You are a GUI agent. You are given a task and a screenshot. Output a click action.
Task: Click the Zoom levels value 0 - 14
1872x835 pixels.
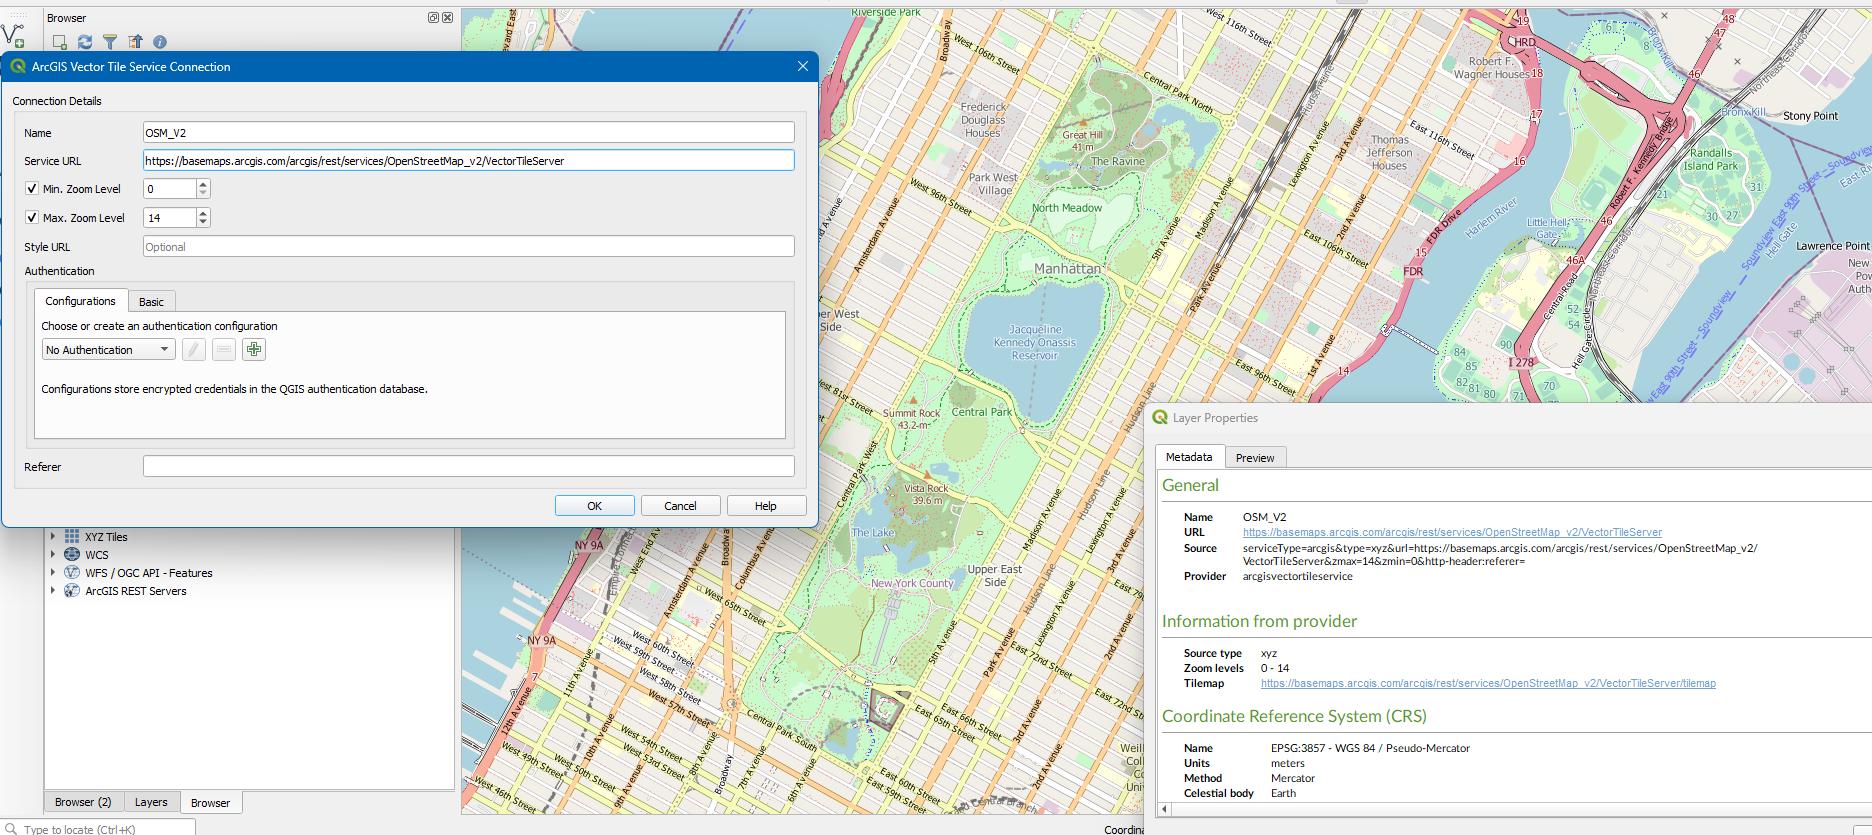[1275, 668]
